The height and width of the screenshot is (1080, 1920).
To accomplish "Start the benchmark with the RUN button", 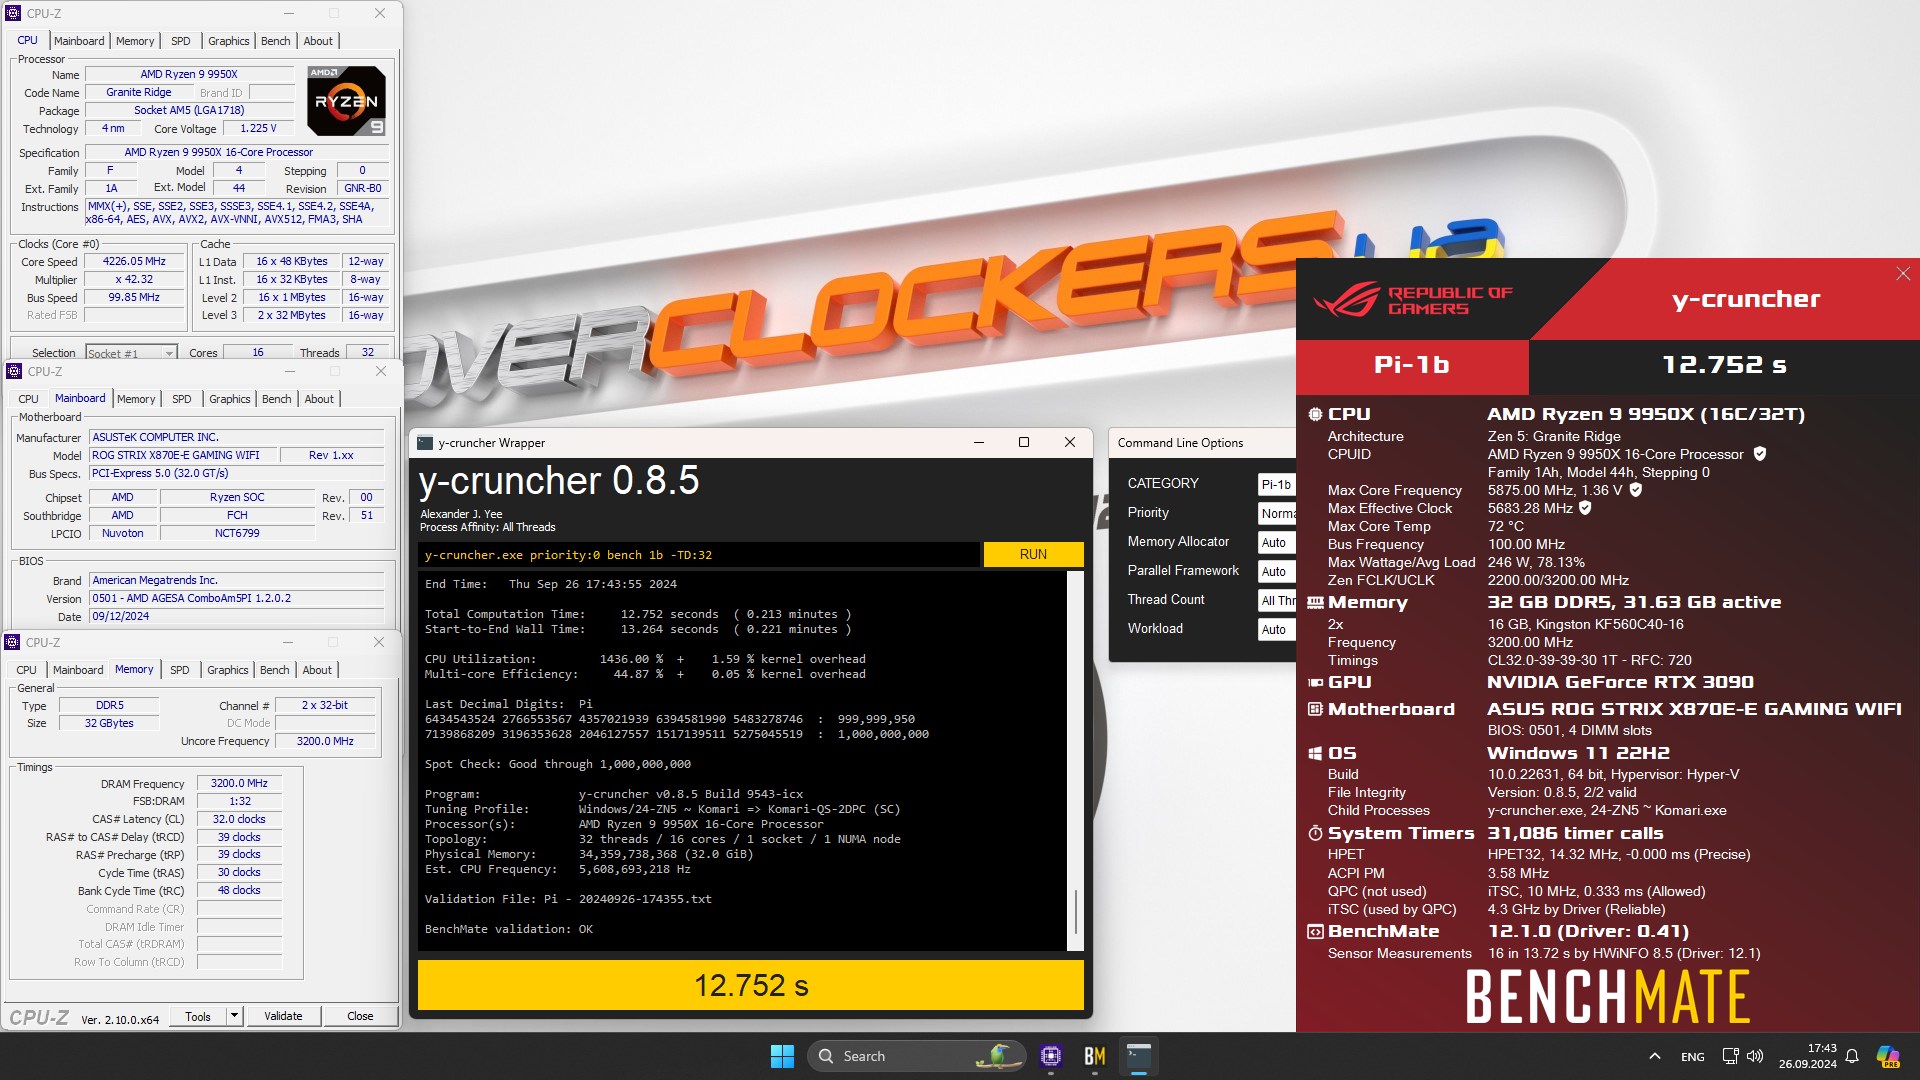I will 1033,554.
